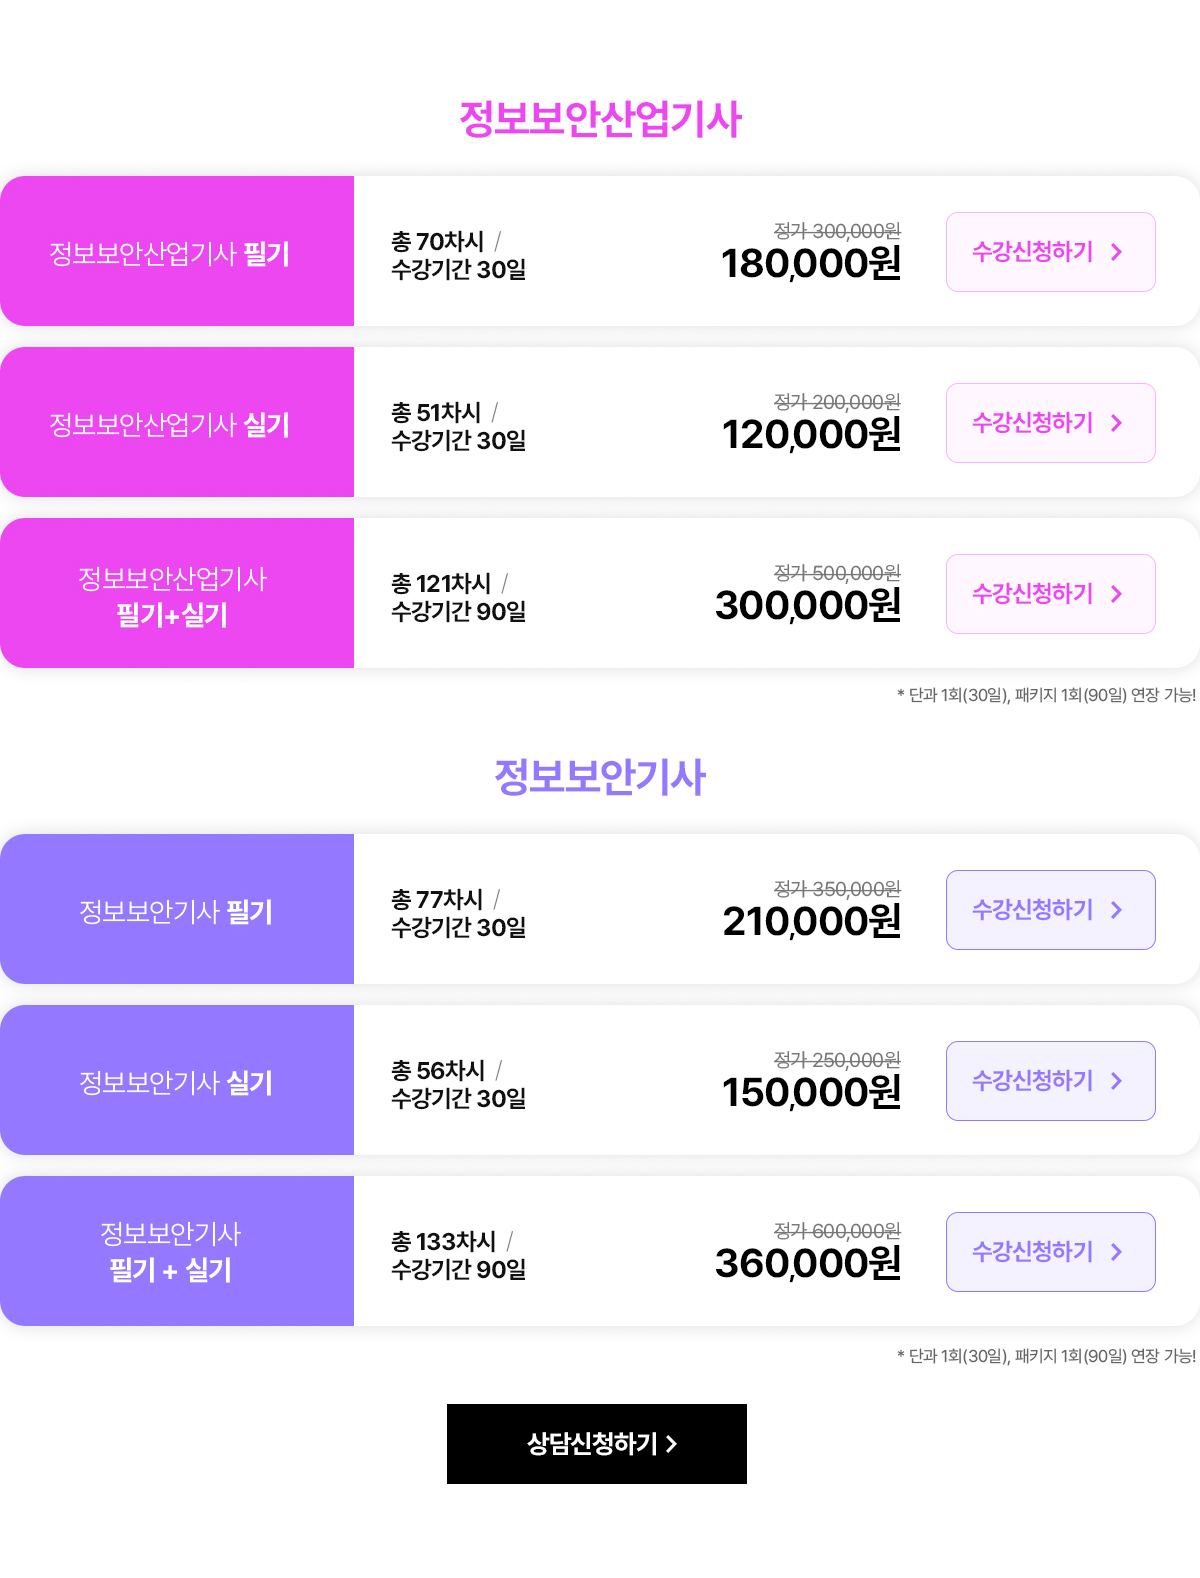This screenshot has width=1200, height=1578.
Task: Select the purple 정보보안기사 필기 + 실기 label
Action: coord(171,1252)
